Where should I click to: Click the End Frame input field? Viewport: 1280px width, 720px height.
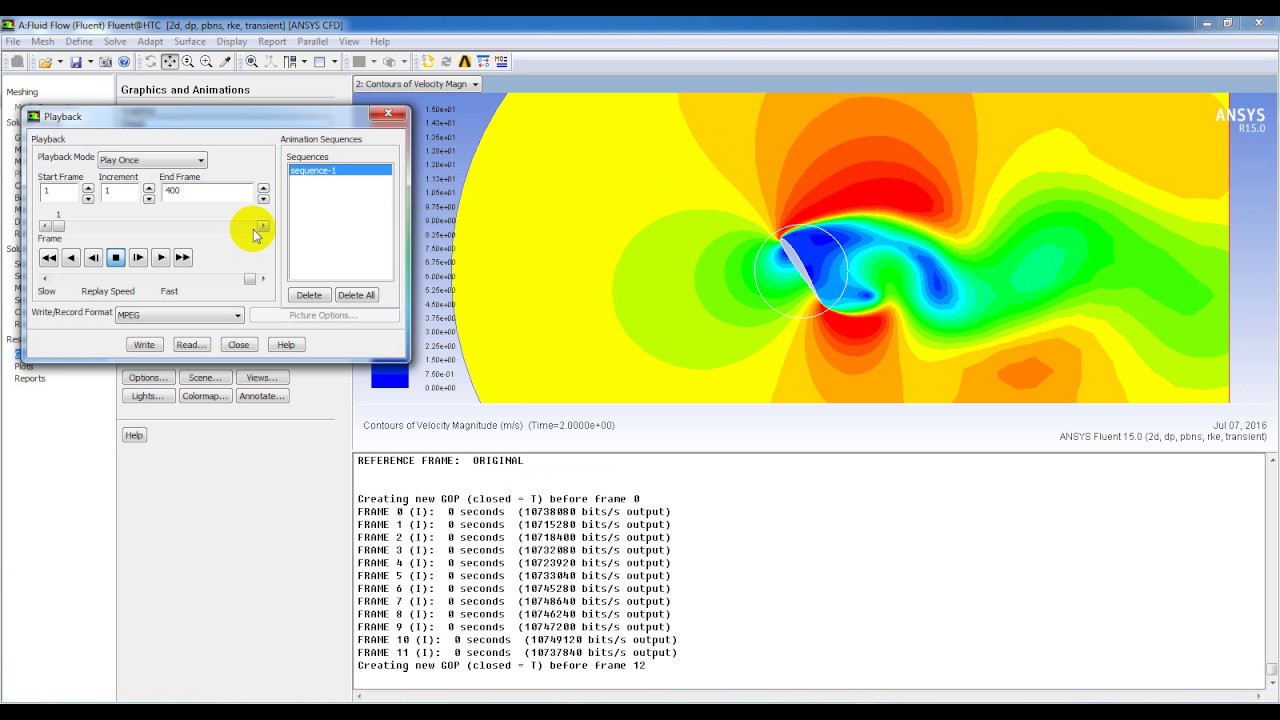coord(207,191)
